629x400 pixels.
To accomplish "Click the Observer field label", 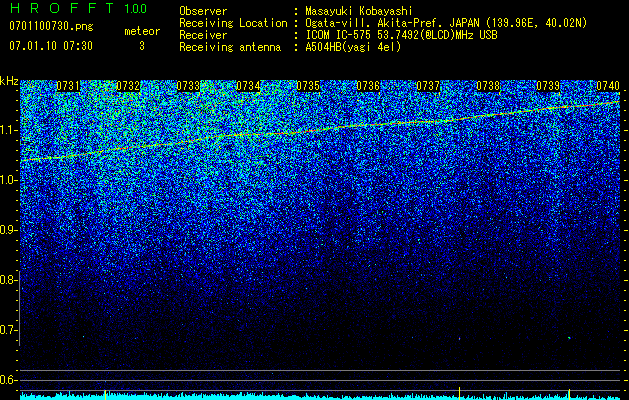I will coord(203,11).
